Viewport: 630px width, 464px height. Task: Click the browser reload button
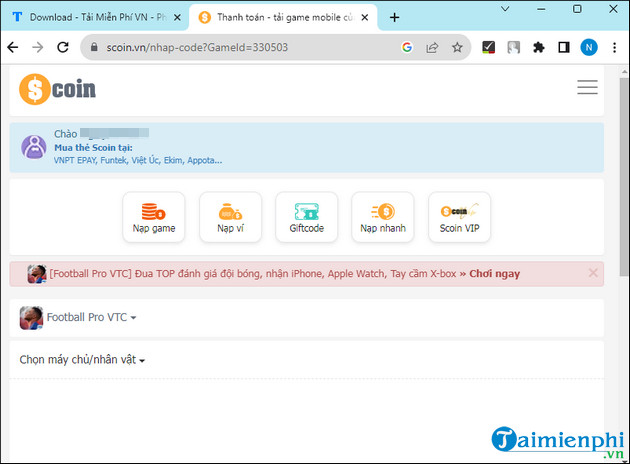[x=62, y=47]
